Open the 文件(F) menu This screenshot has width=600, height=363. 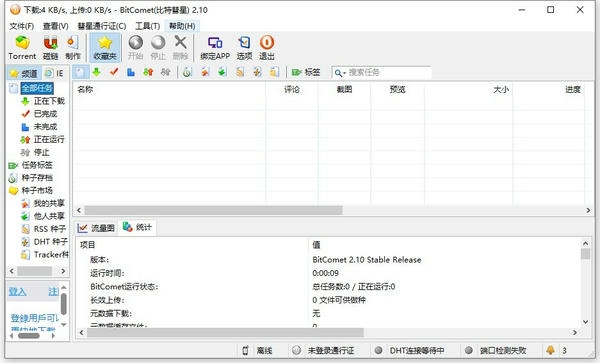(x=21, y=26)
